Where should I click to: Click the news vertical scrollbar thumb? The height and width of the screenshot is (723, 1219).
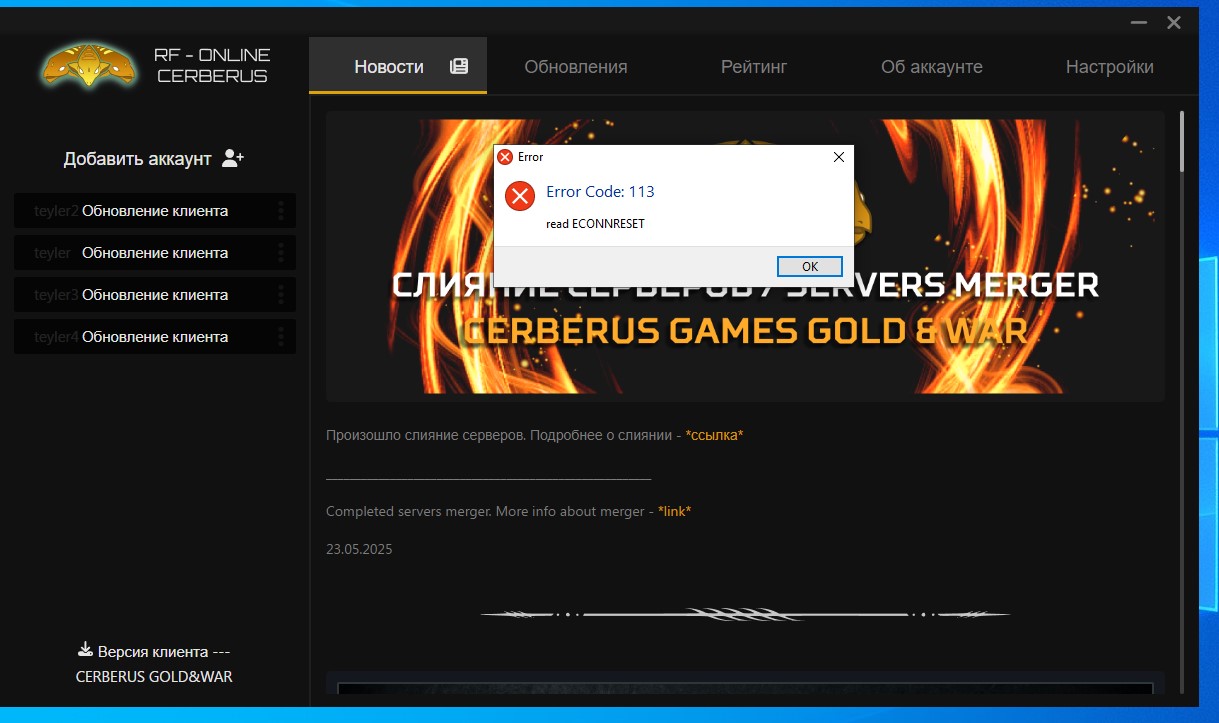pos(1182,142)
